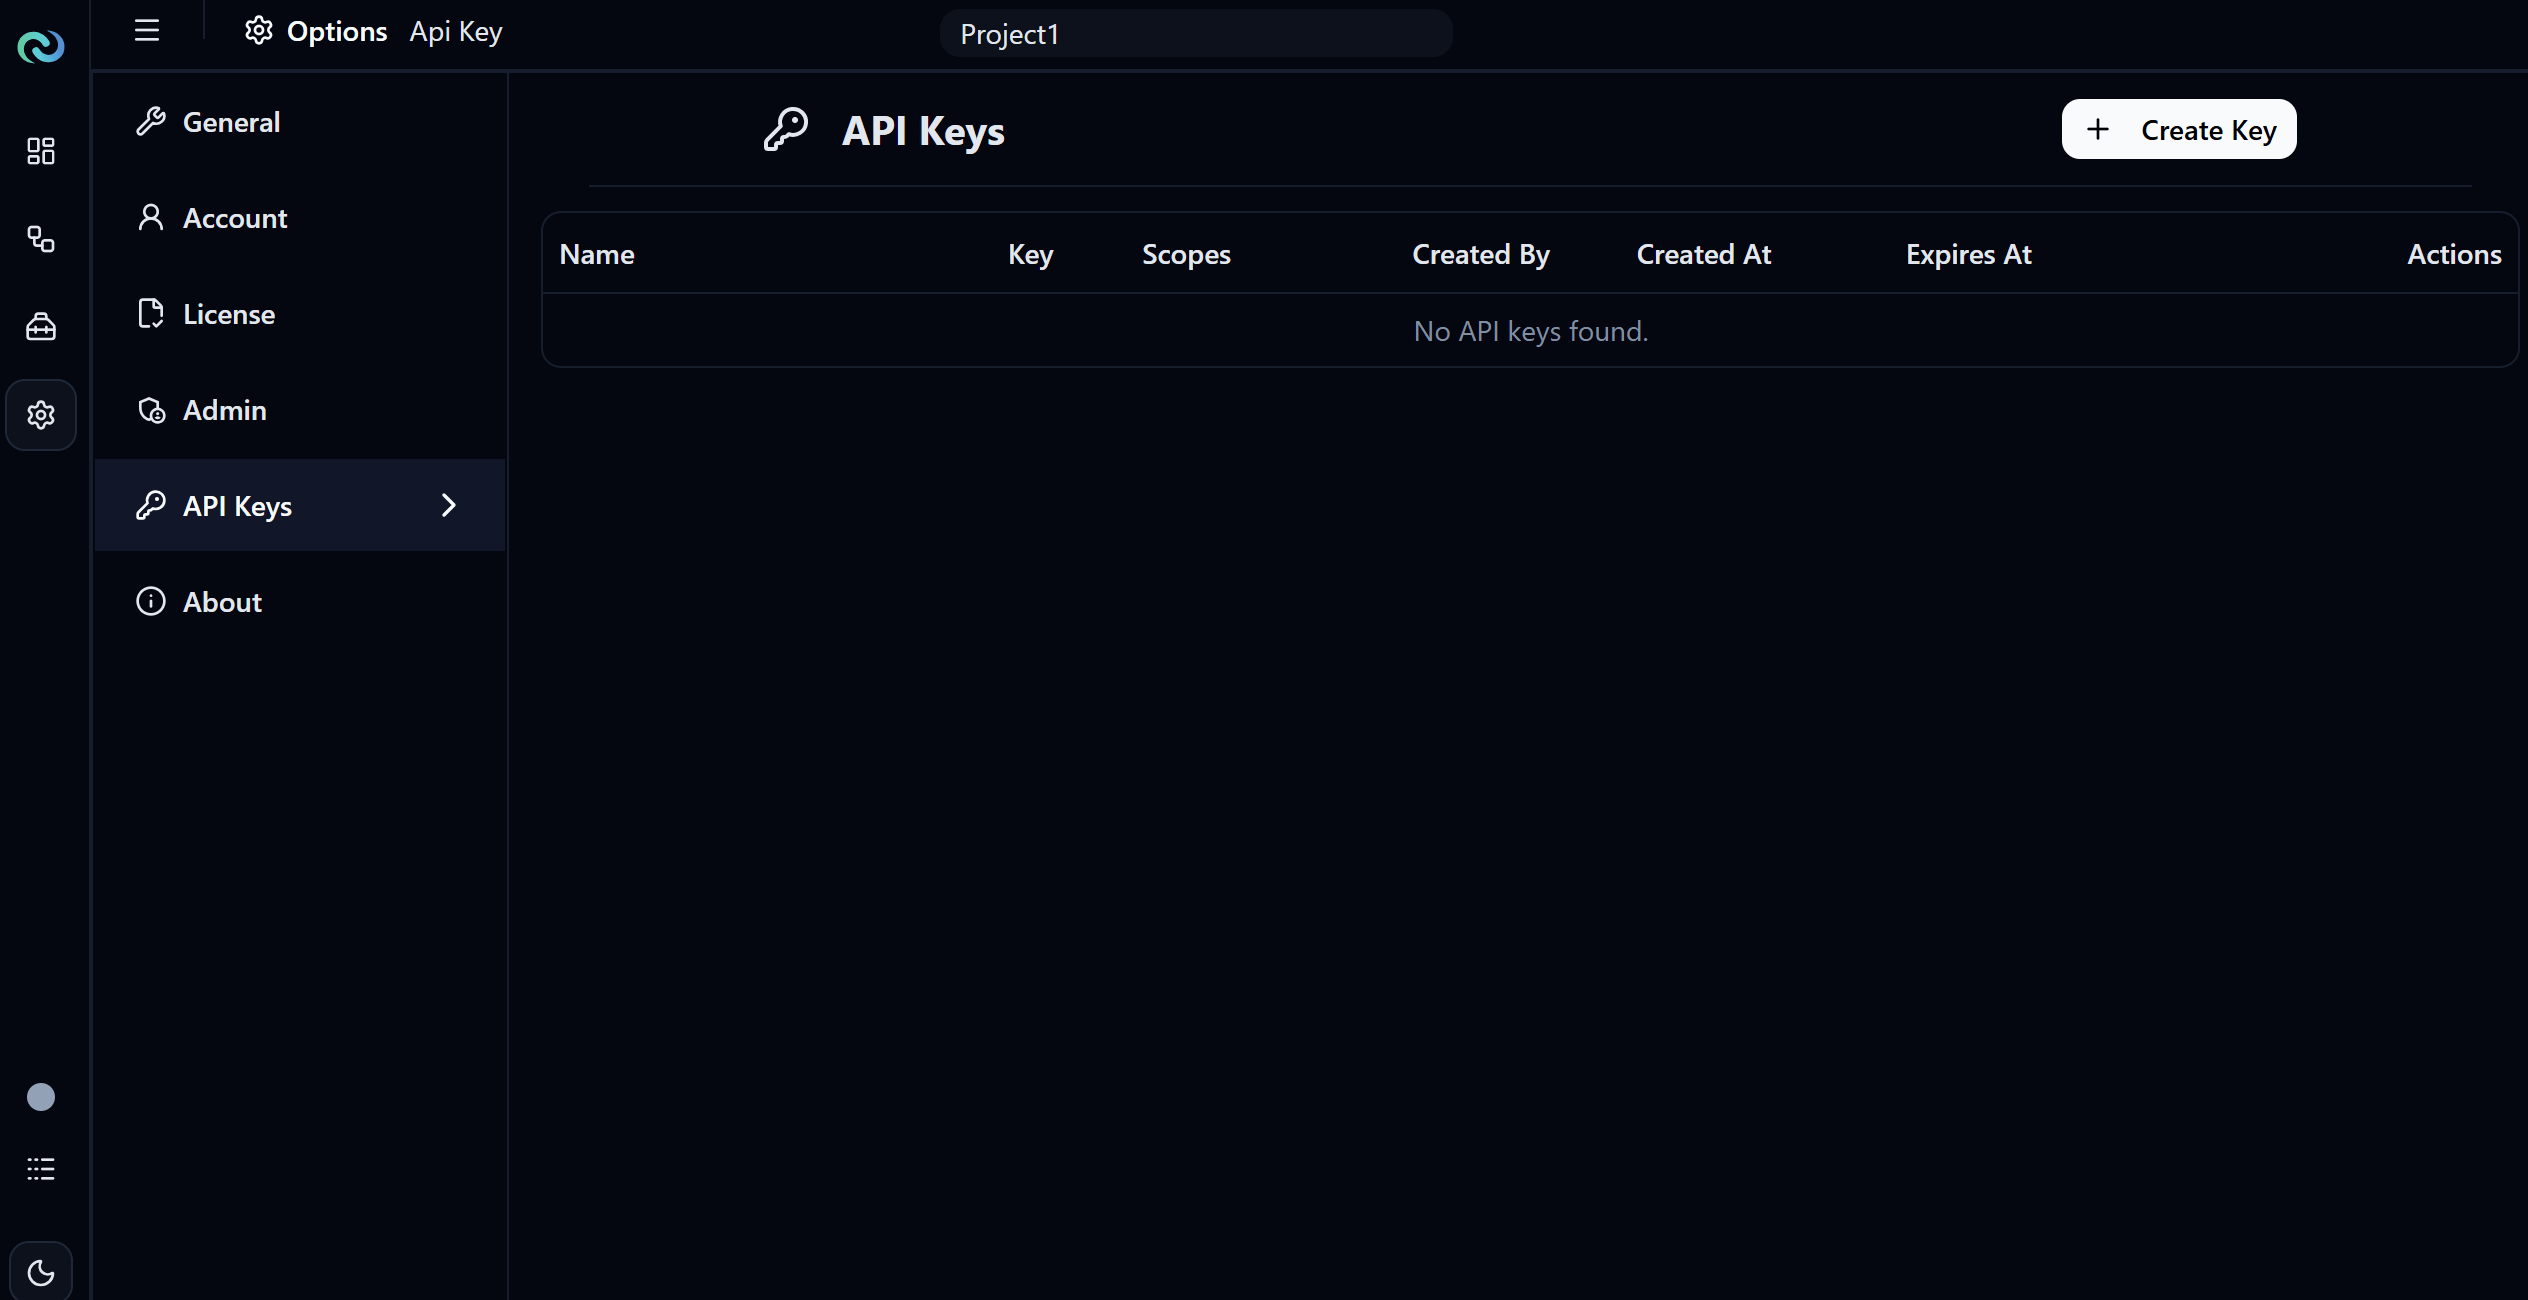Screen dimensions: 2528x1300
Task: Select the settings gear sidebar icon
Action: (41, 415)
